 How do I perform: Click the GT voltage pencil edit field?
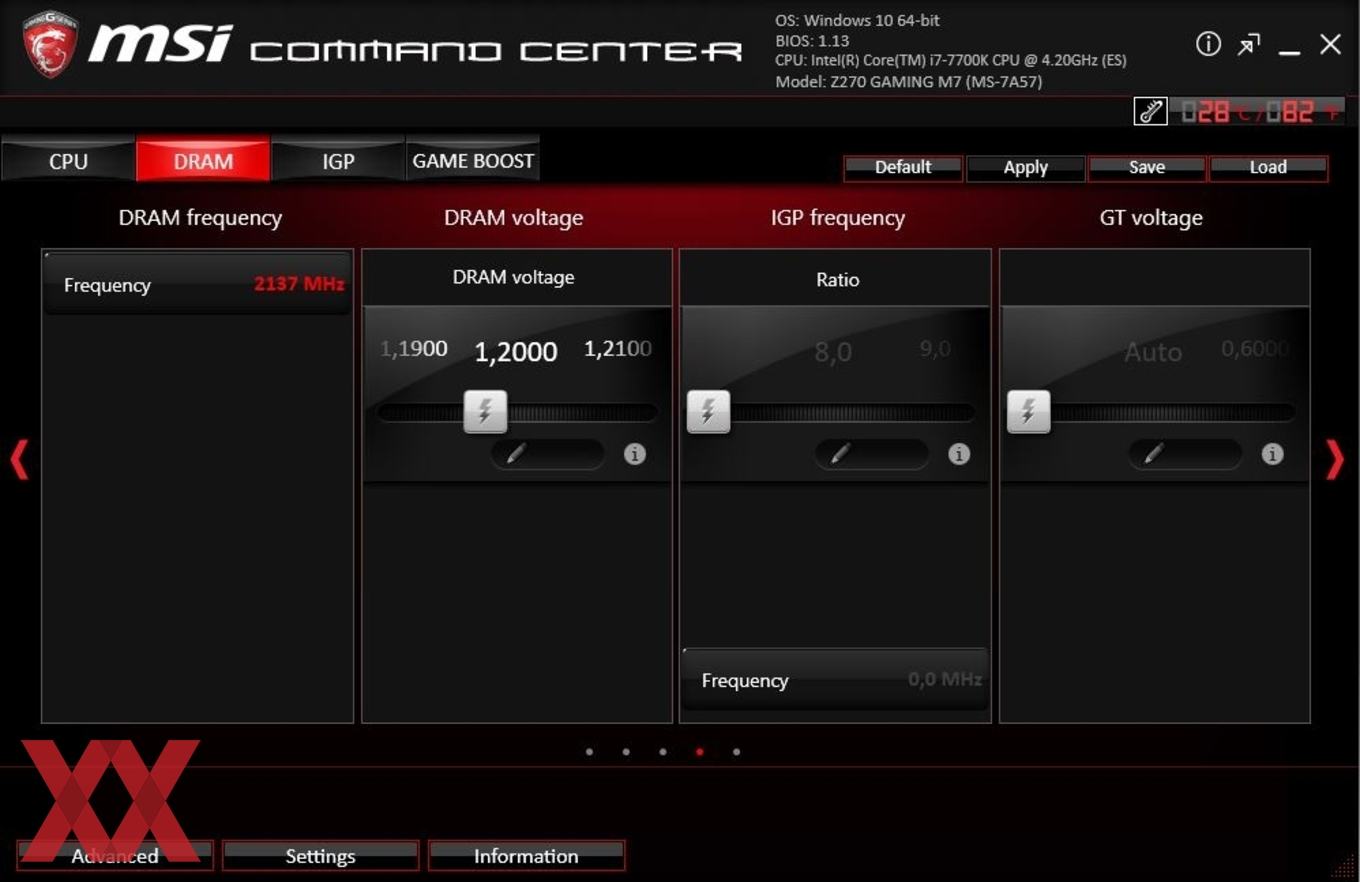click(x=1185, y=454)
